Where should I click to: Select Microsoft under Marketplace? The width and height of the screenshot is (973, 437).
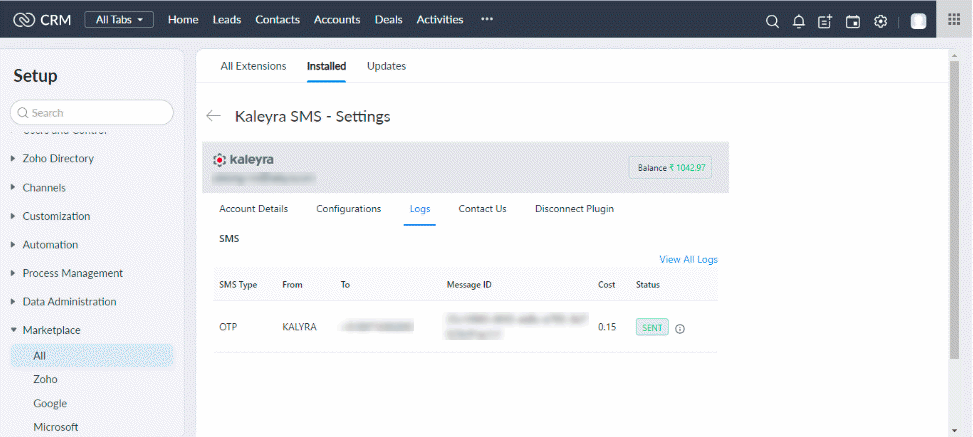click(x=56, y=427)
